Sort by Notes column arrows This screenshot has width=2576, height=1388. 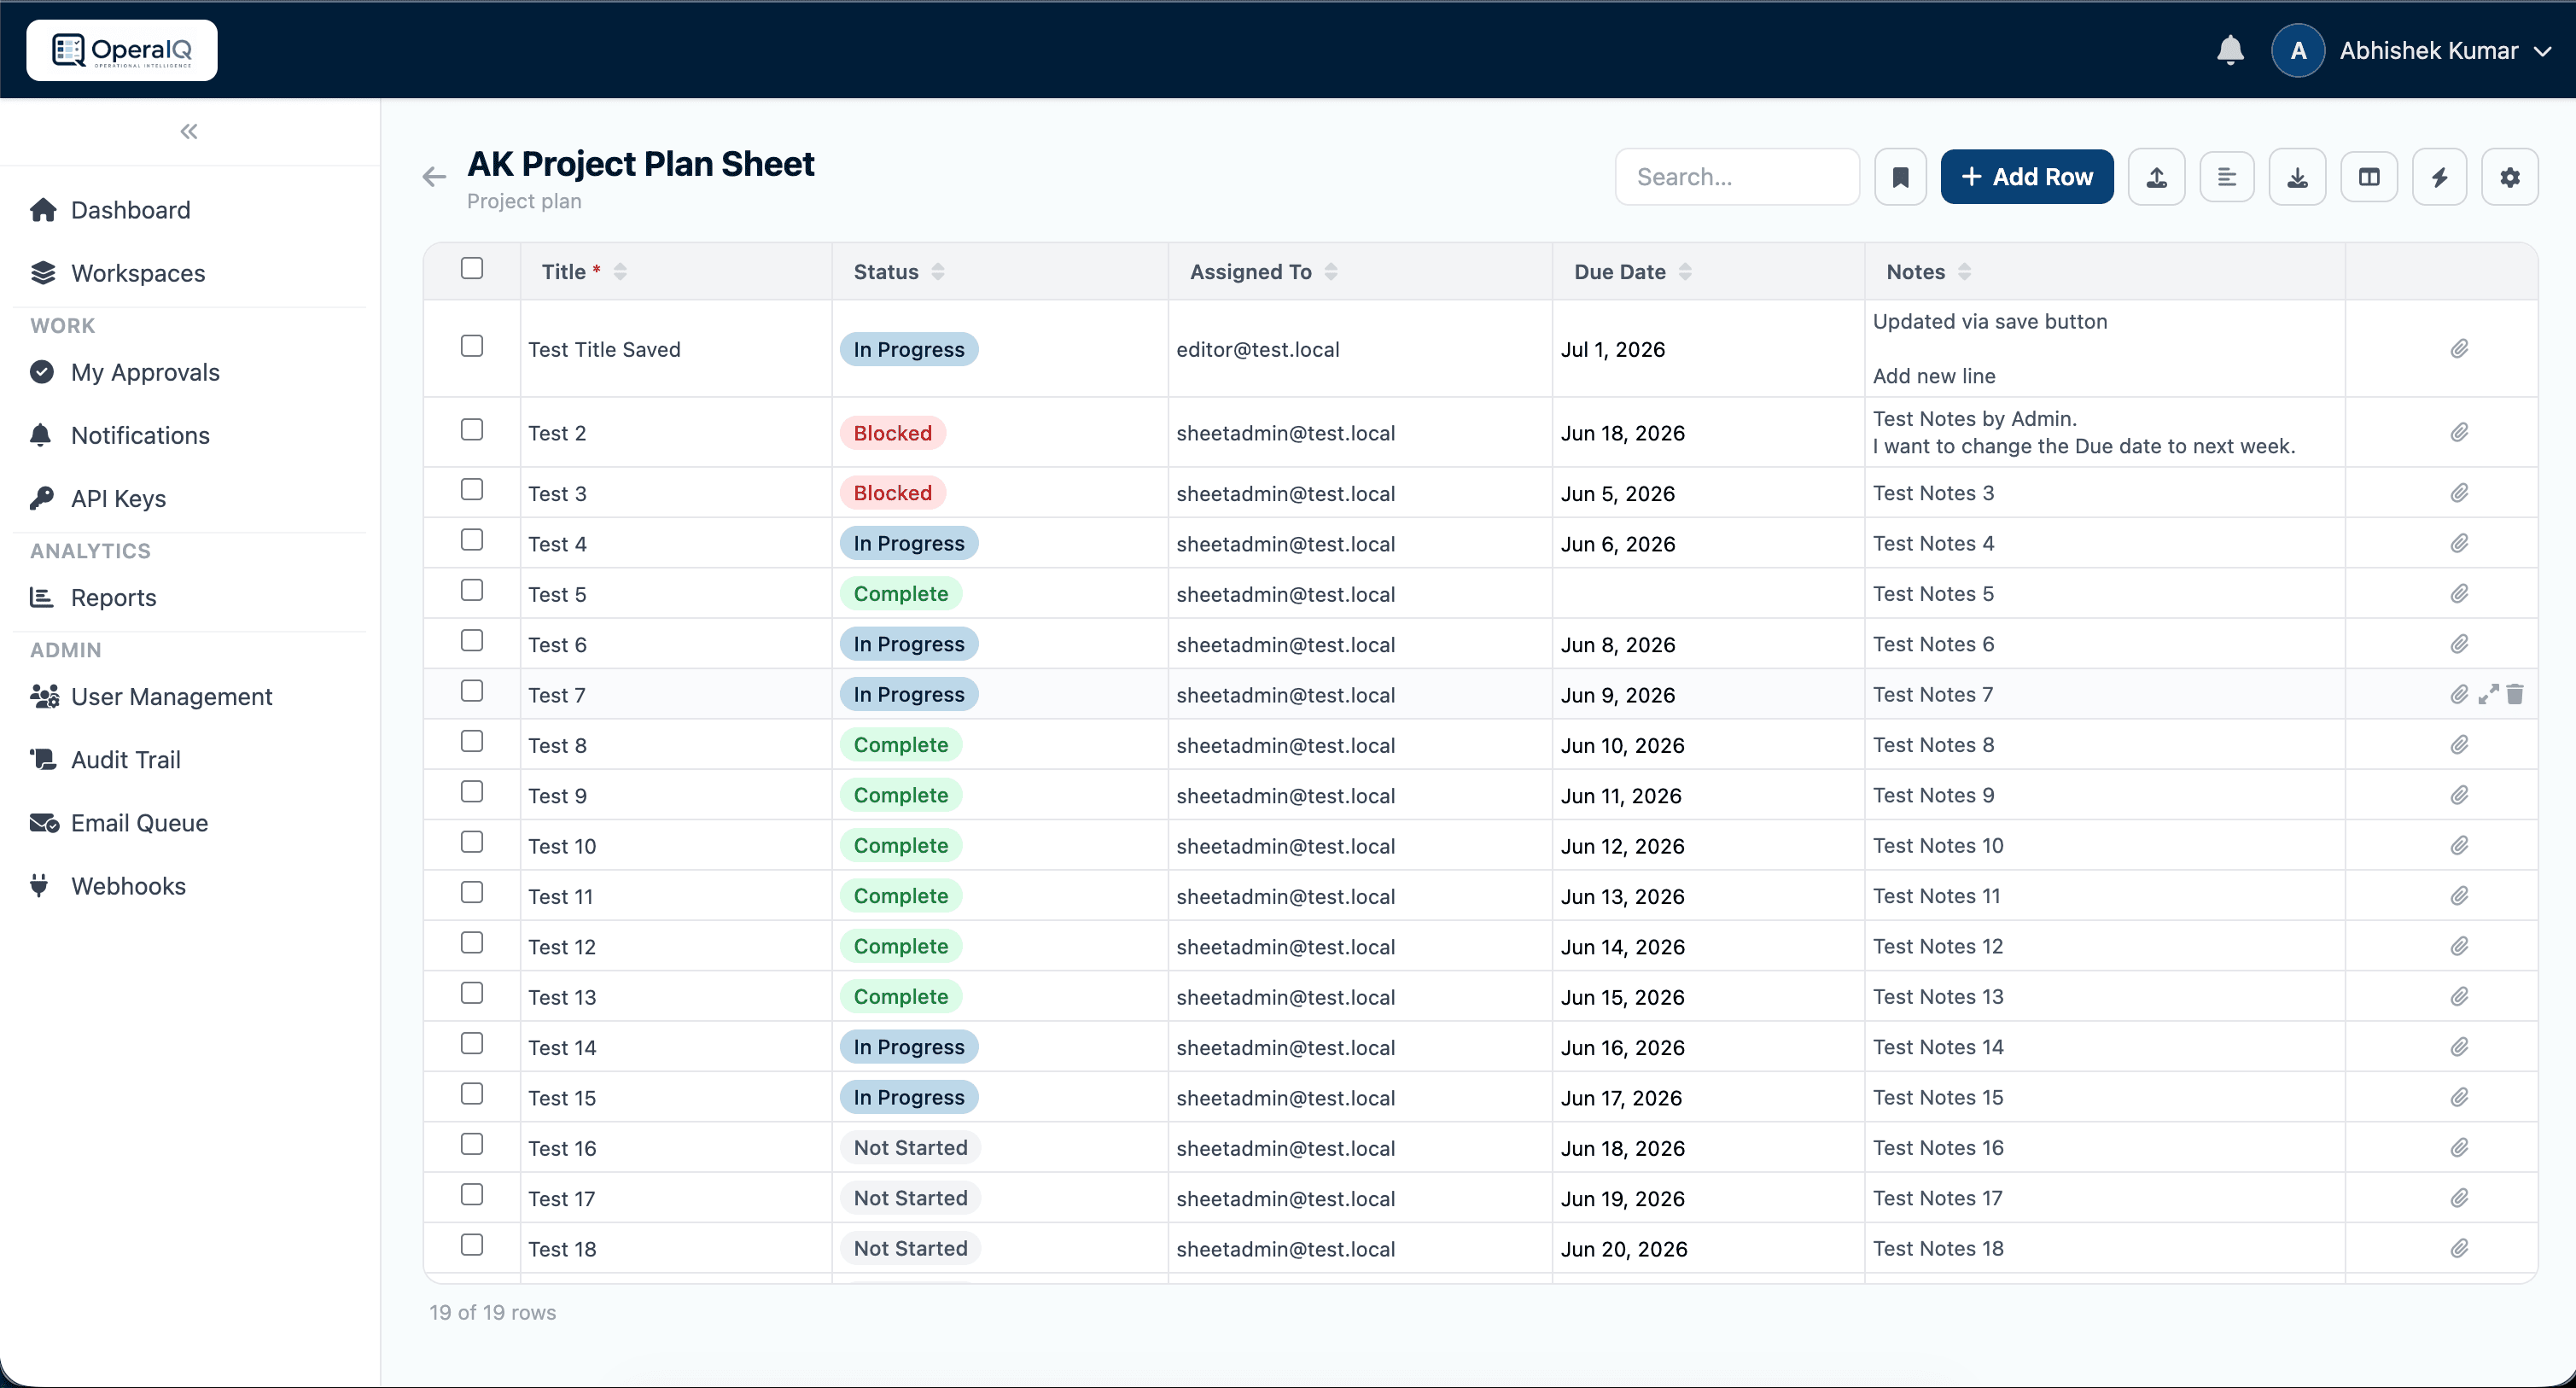pyautogui.click(x=1964, y=271)
